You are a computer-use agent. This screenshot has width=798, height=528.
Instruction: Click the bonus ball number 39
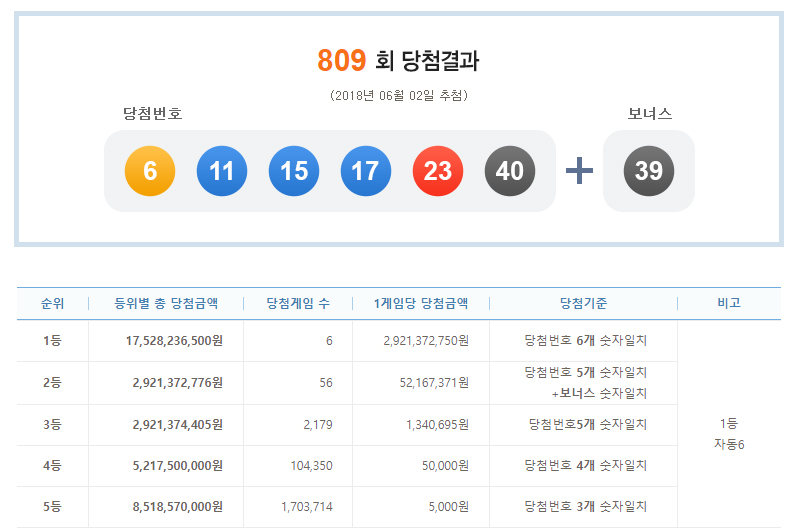[649, 171]
